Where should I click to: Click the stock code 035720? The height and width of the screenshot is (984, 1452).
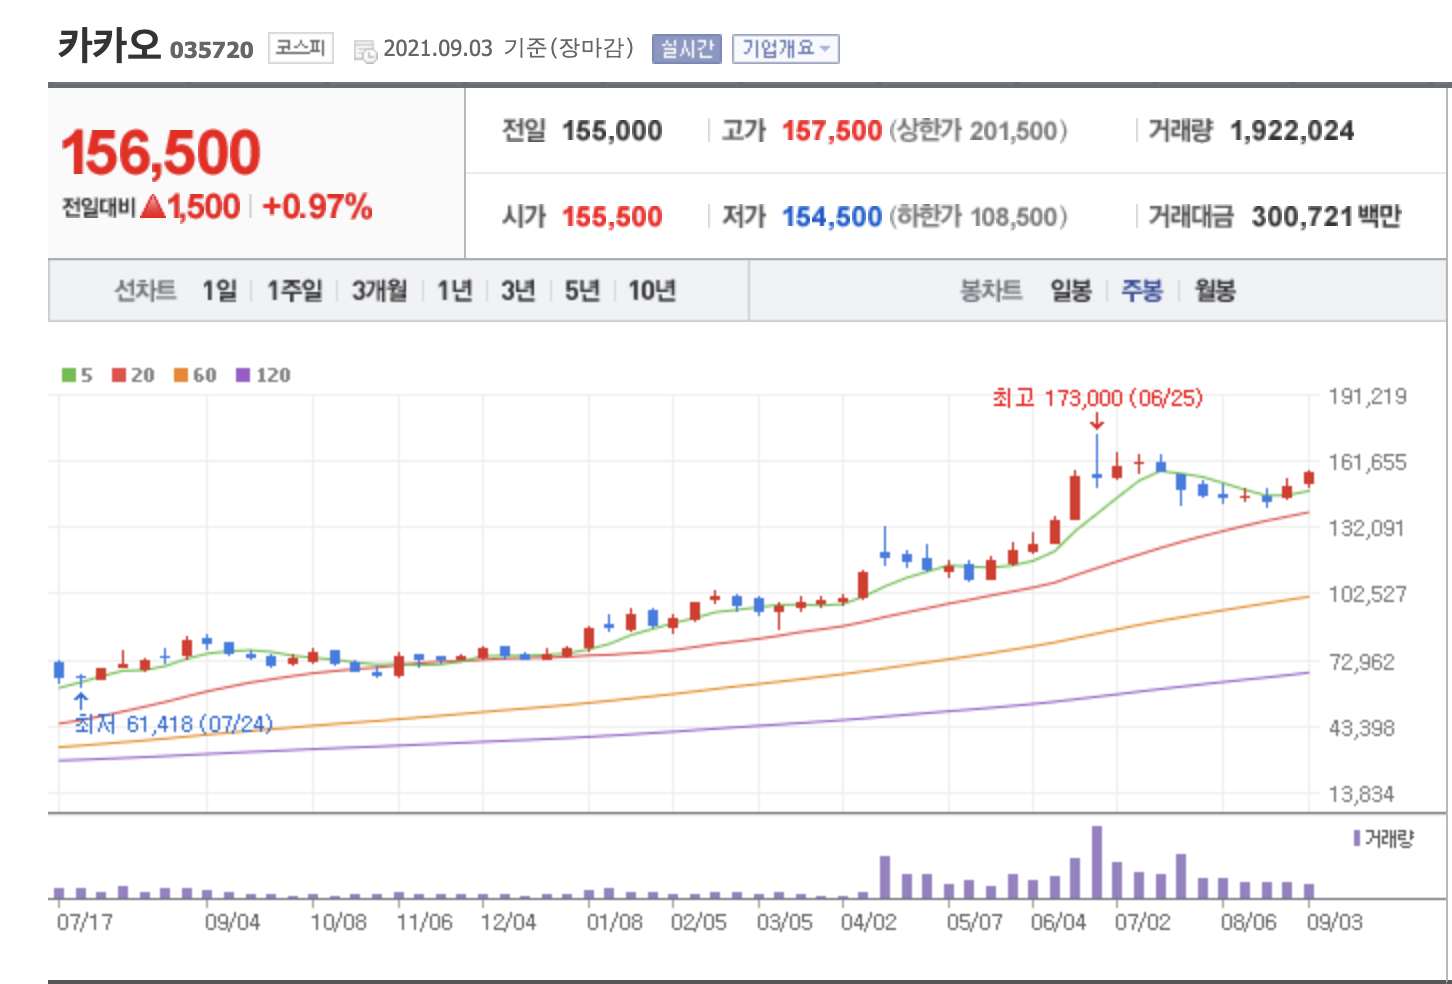tap(212, 50)
